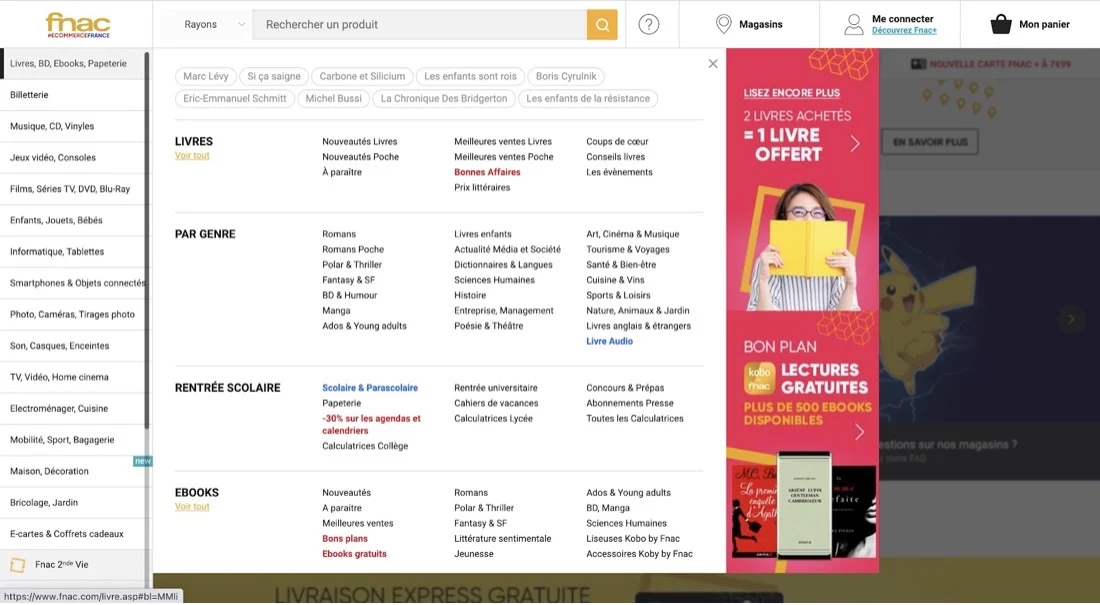Click the Eric-Emmanuel Schmitt chip
This screenshot has width=1100, height=605.
pyautogui.click(x=235, y=99)
